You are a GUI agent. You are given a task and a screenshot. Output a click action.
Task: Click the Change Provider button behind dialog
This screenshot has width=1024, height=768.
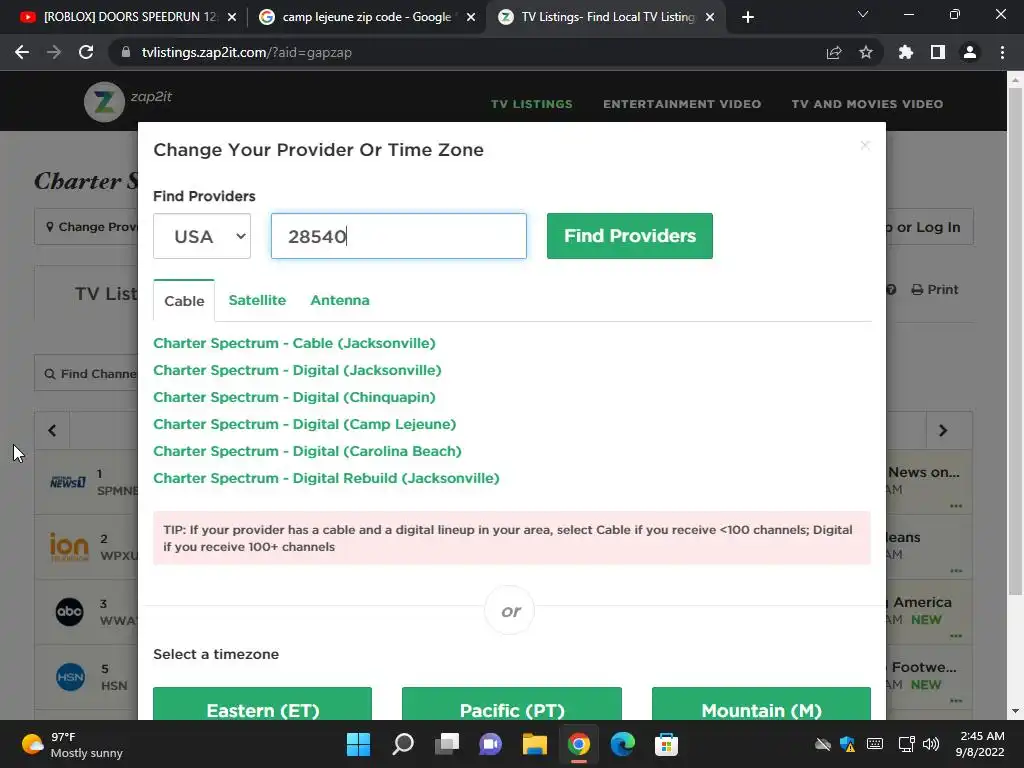[88, 227]
